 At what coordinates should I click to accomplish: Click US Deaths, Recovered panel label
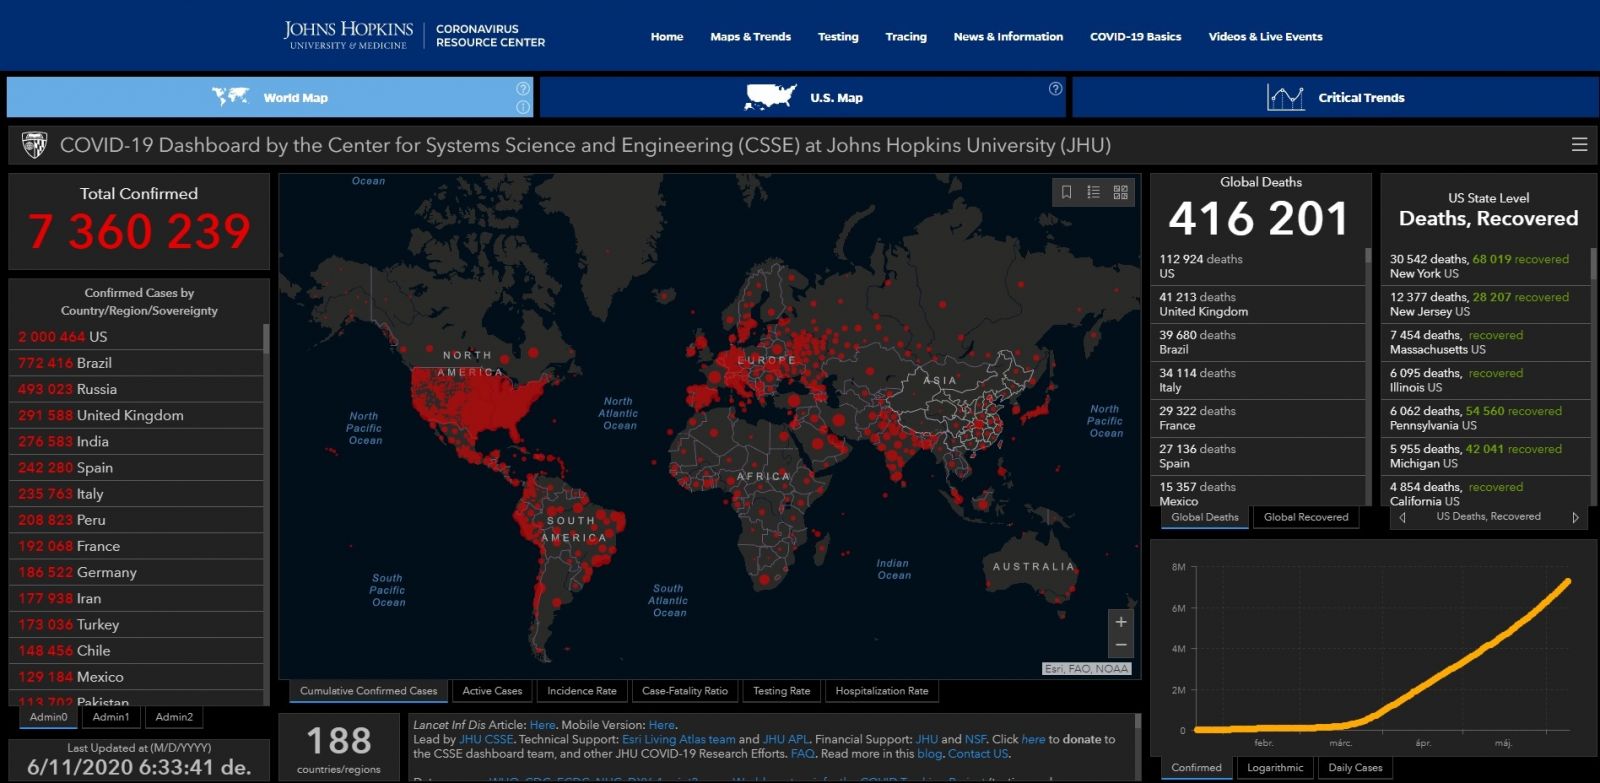(x=1488, y=517)
